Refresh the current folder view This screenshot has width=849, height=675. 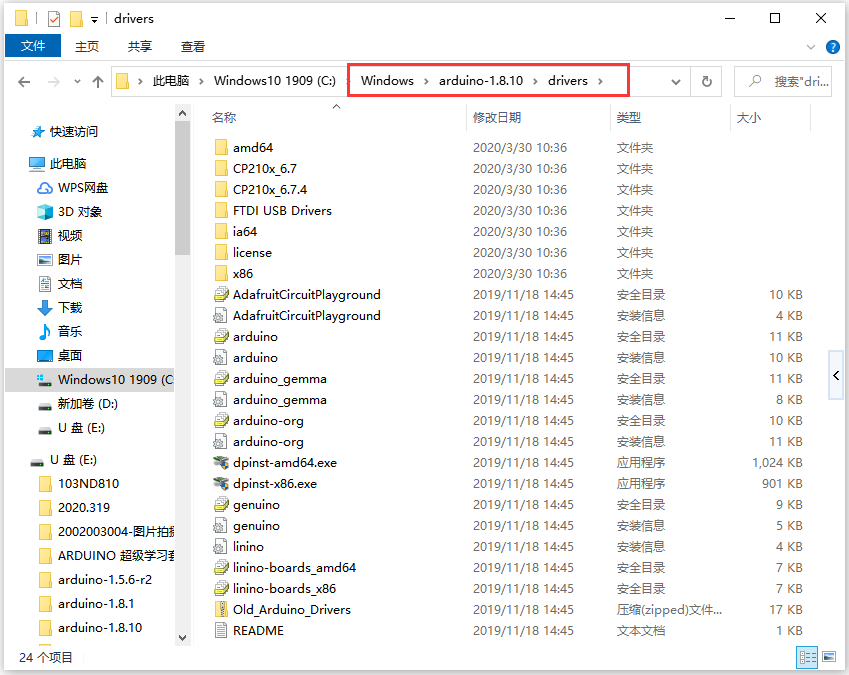pos(707,81)
